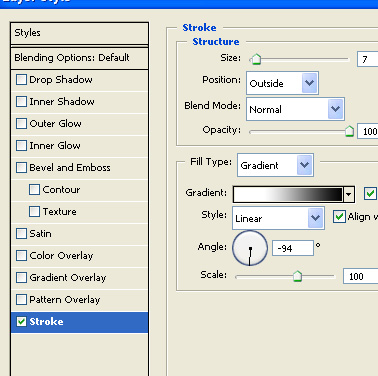Turn on the Satin checkbox
The image size is (378, 376).
pos(21,234)
